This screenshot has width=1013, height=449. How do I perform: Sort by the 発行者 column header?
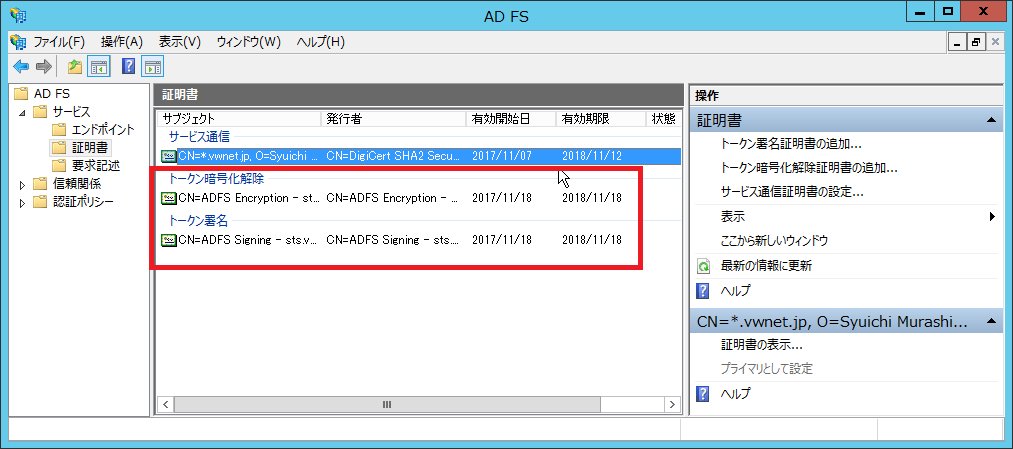(393, 119)
